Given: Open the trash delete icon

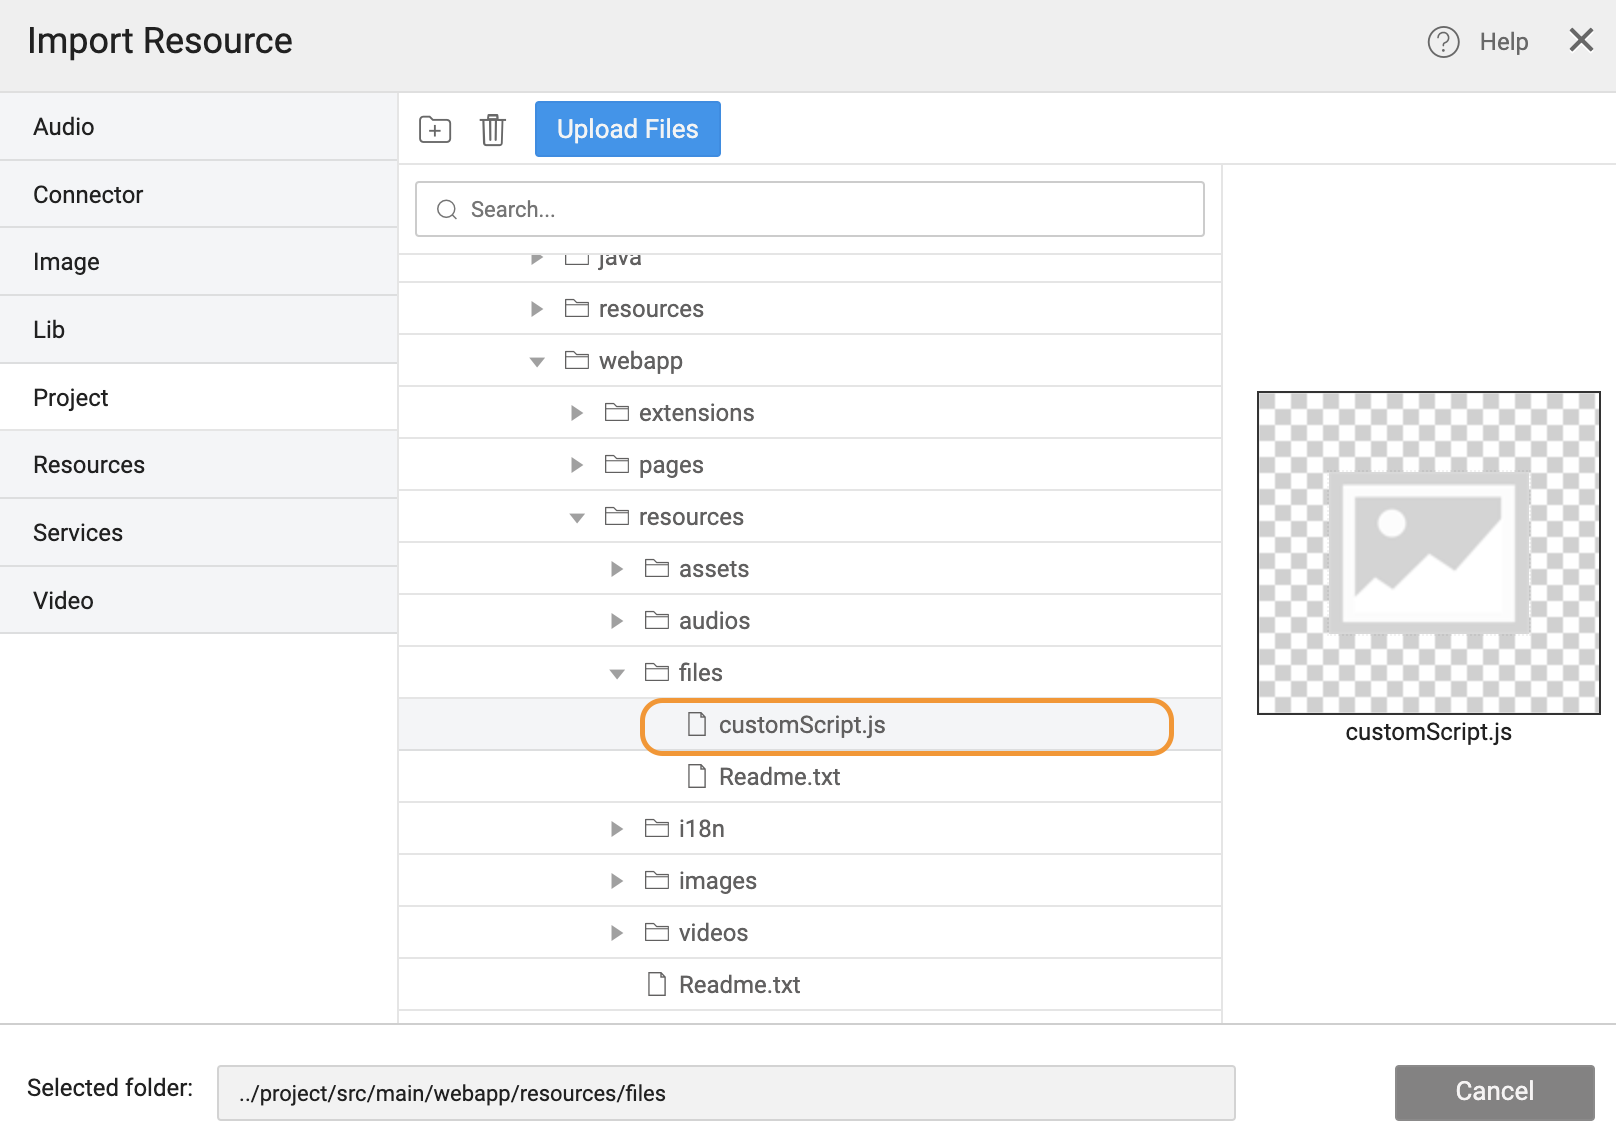Looking at the screenshot, I should 492,129.
